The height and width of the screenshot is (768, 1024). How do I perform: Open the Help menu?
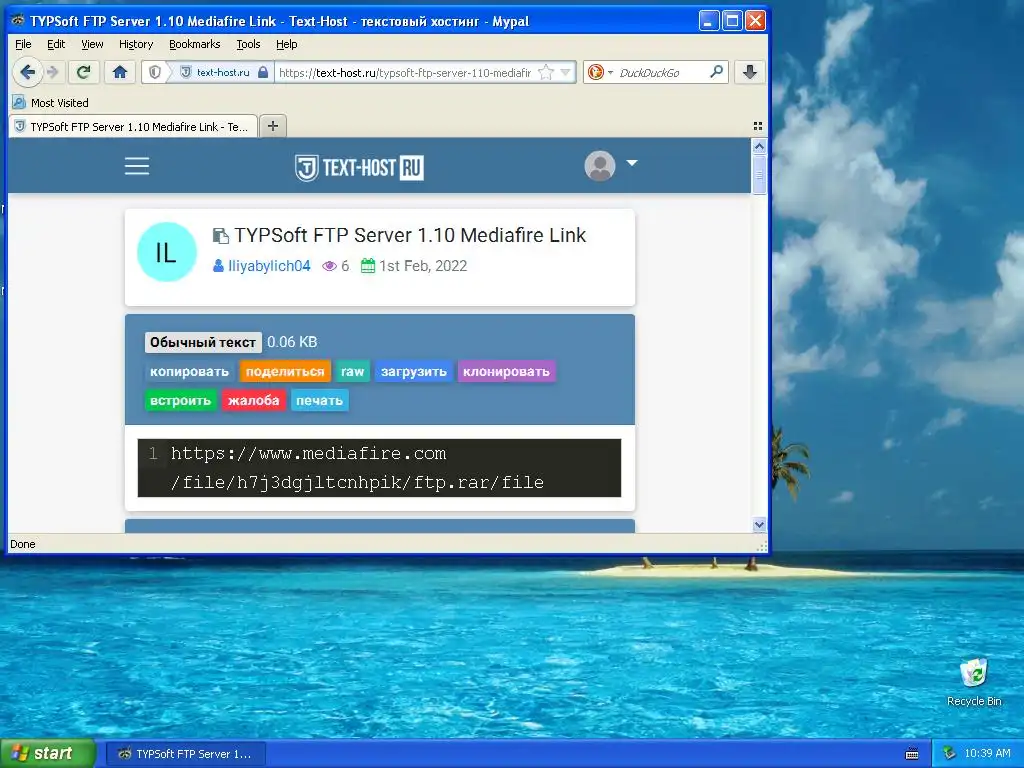click(x=287, y=44)
